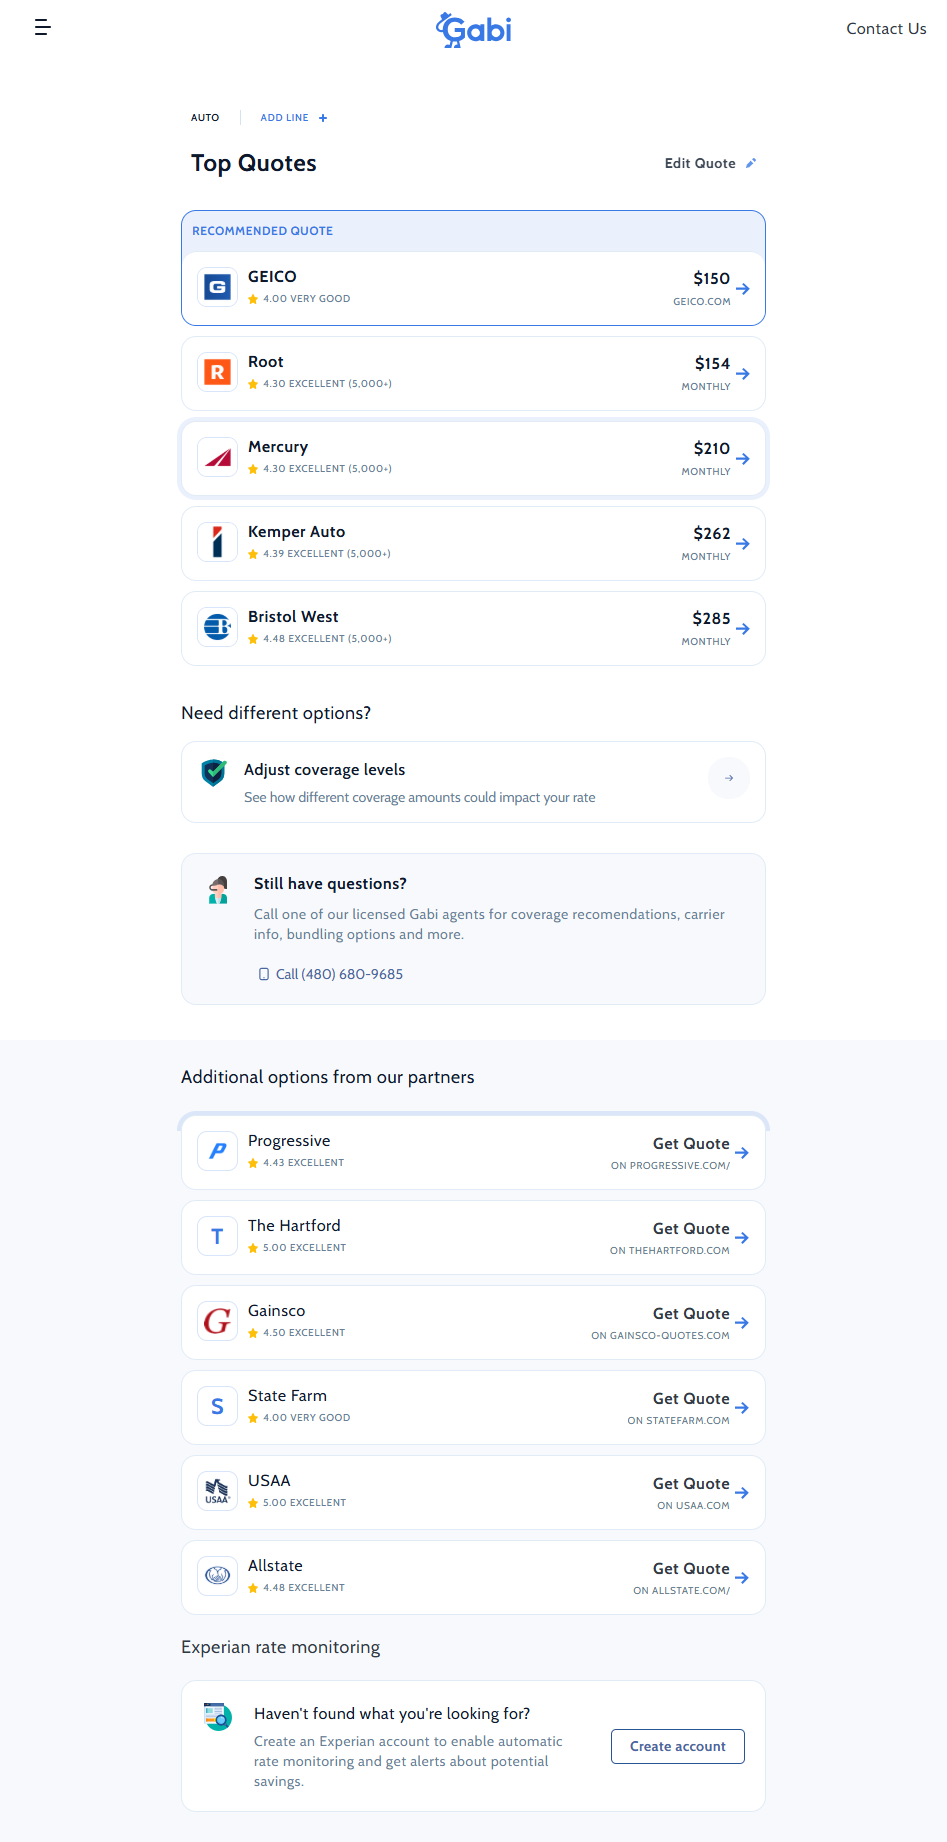The height and width of the screenshot is (1842, 947).
Task: Click the Mercury logo icon
Action: pyautogui.click(x=217, y=458)
